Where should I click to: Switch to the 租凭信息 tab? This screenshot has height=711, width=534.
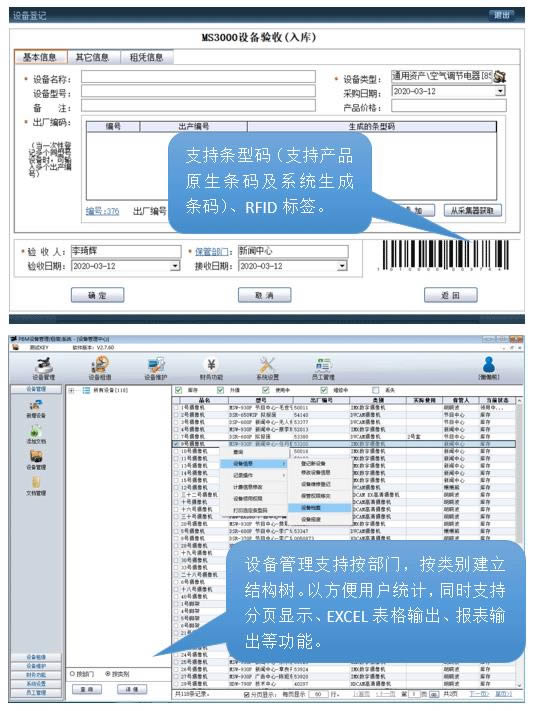pyautogui.click(x=146, y=58)
